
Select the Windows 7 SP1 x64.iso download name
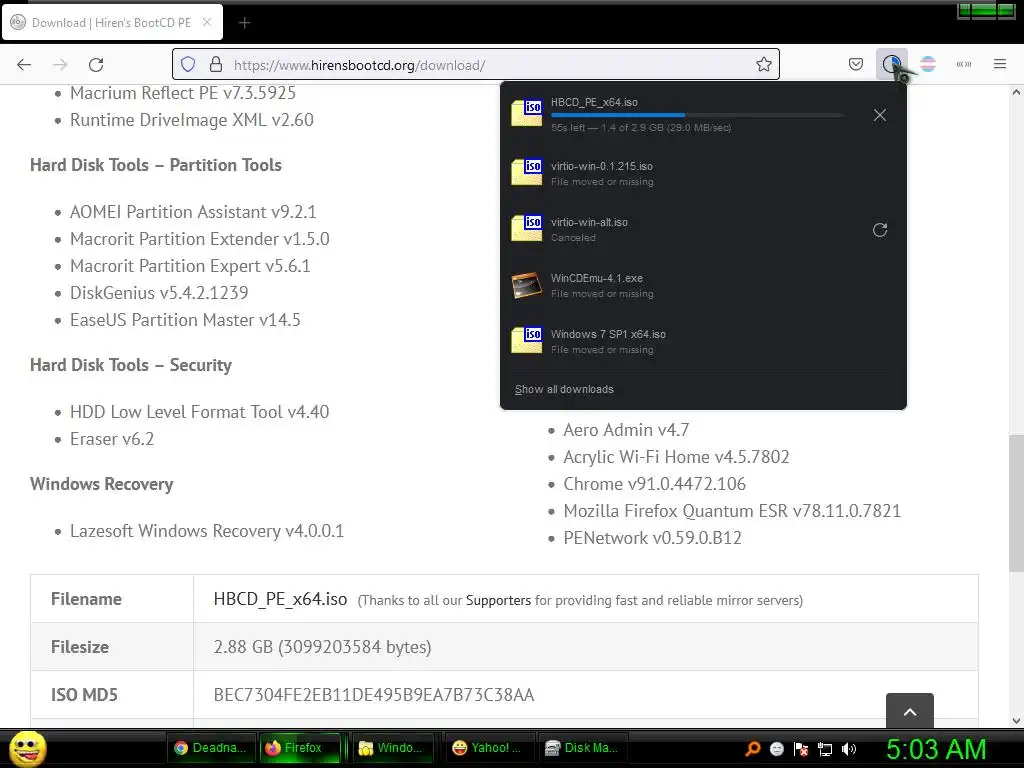(608, 334)
